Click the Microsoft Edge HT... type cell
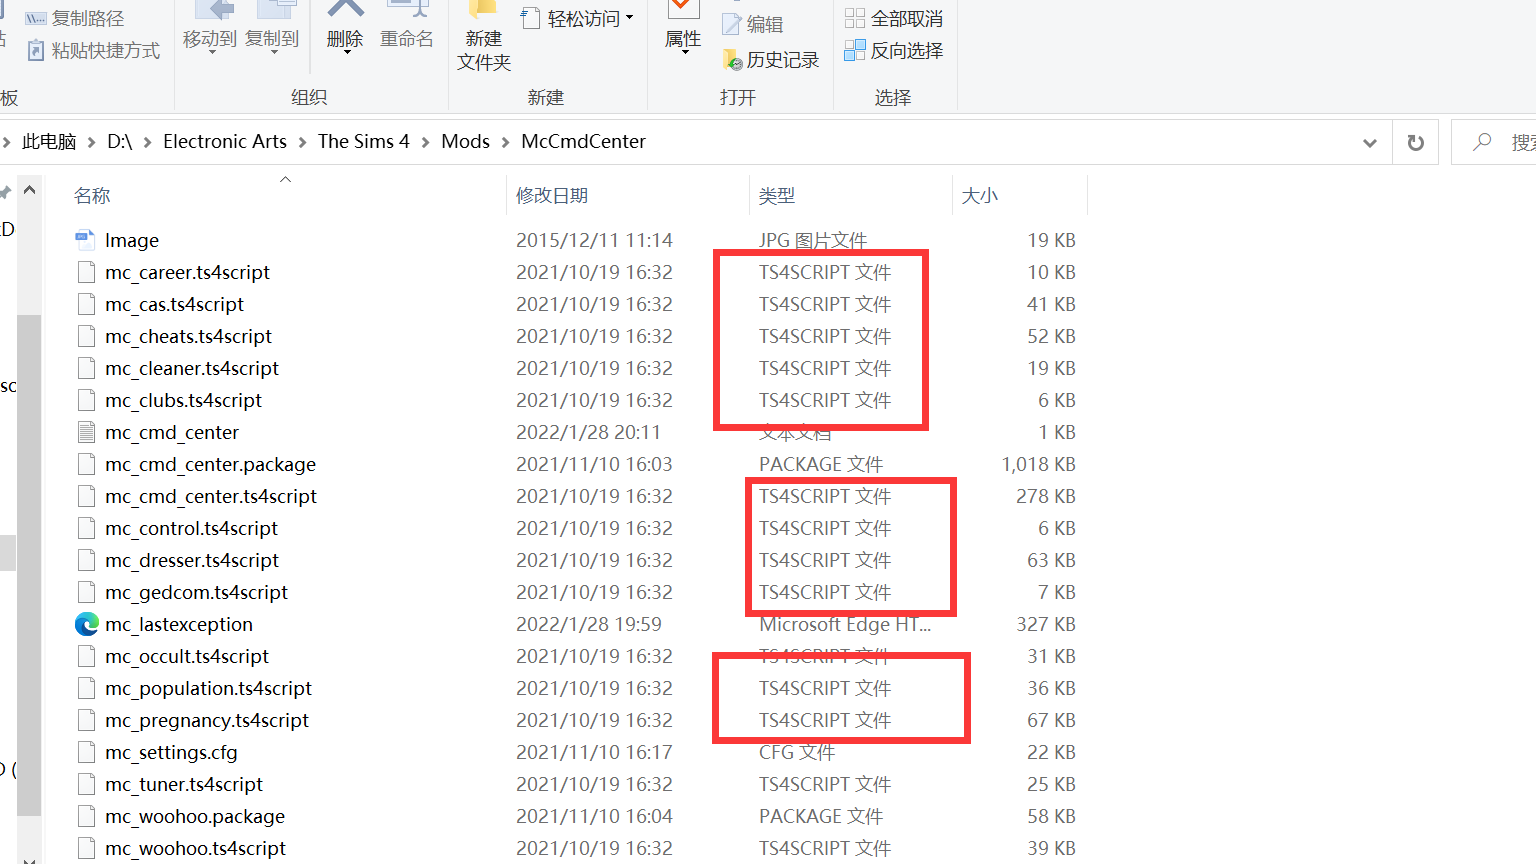 point(845,624)
